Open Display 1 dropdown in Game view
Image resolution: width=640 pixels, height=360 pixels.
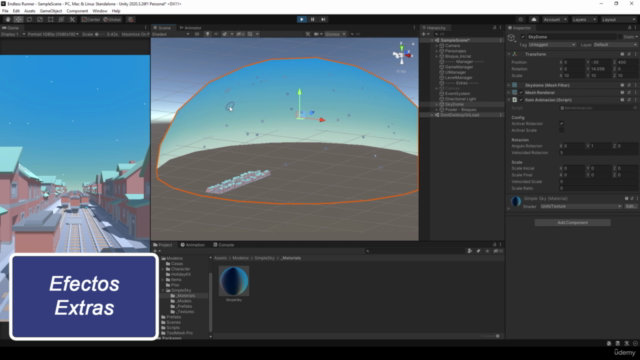click(x=13, y=34)
